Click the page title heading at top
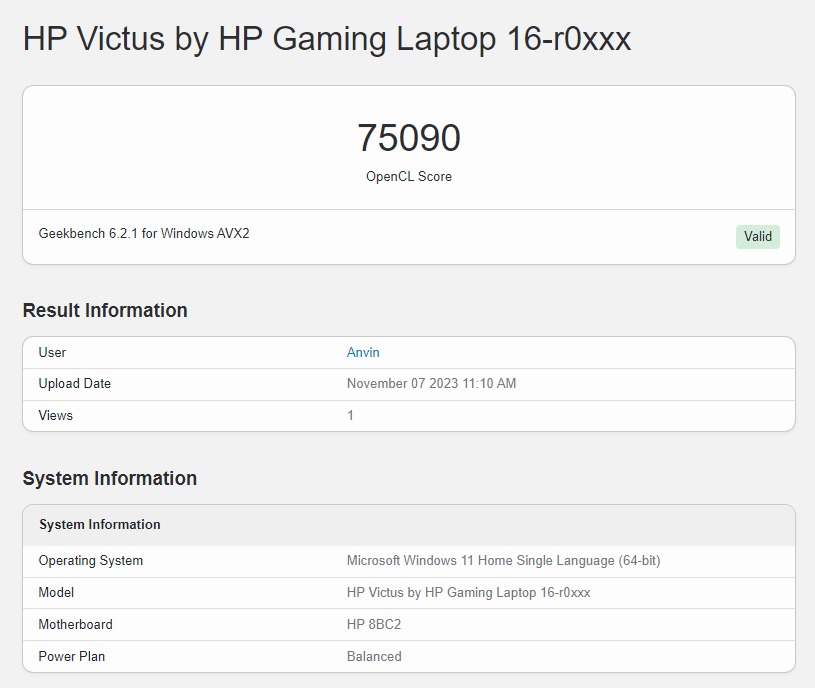 click(326, 40)
